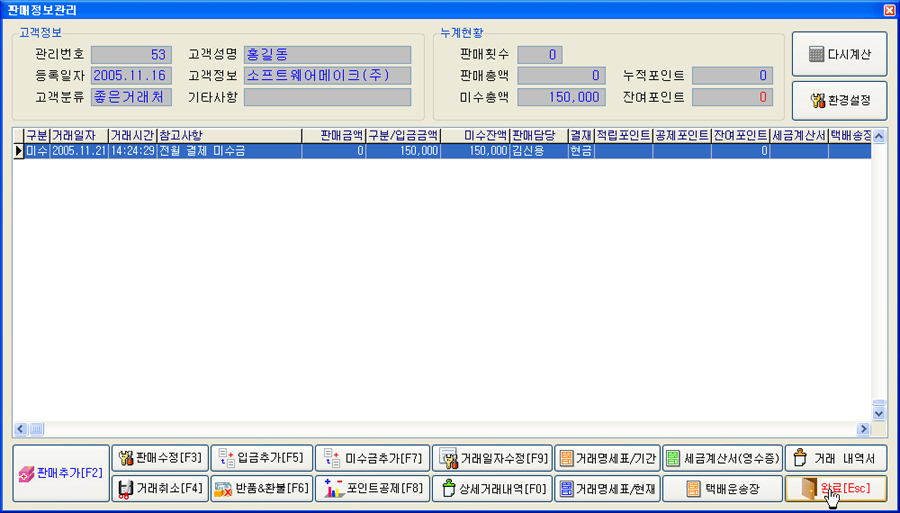Click the 관리번호 field showing 53

pos(131,55)
